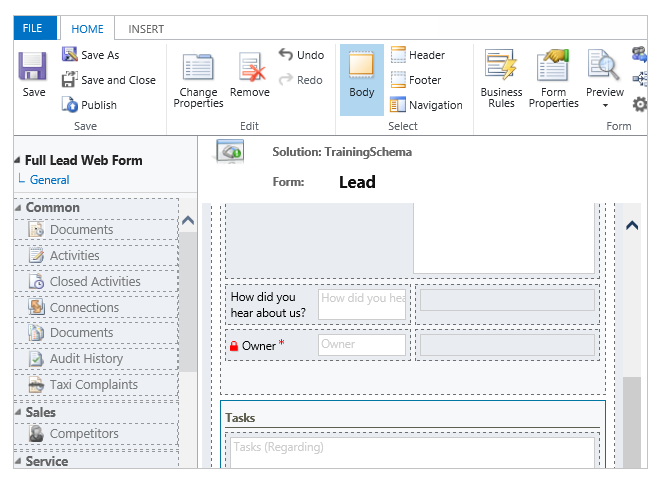Click the Owner field label
659x480 pixels.
click(259, 345)
